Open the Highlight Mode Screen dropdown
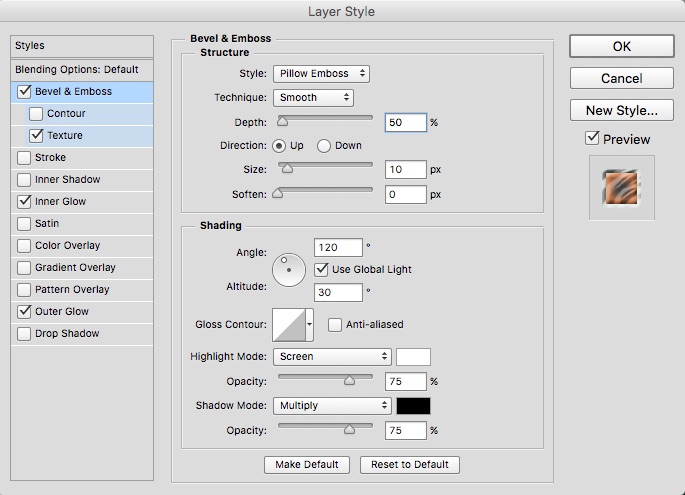The height and width of the screenshot is (495, 685). click(331, 357)
